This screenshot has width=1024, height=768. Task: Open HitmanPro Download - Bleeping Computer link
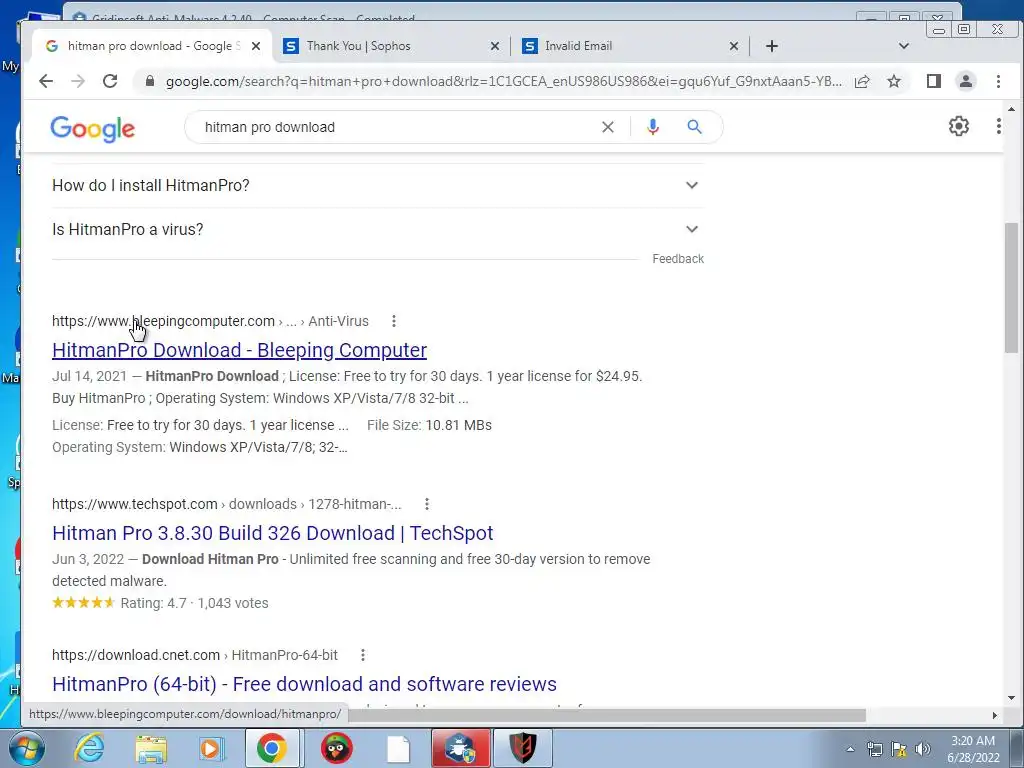(x=239, y=350)
